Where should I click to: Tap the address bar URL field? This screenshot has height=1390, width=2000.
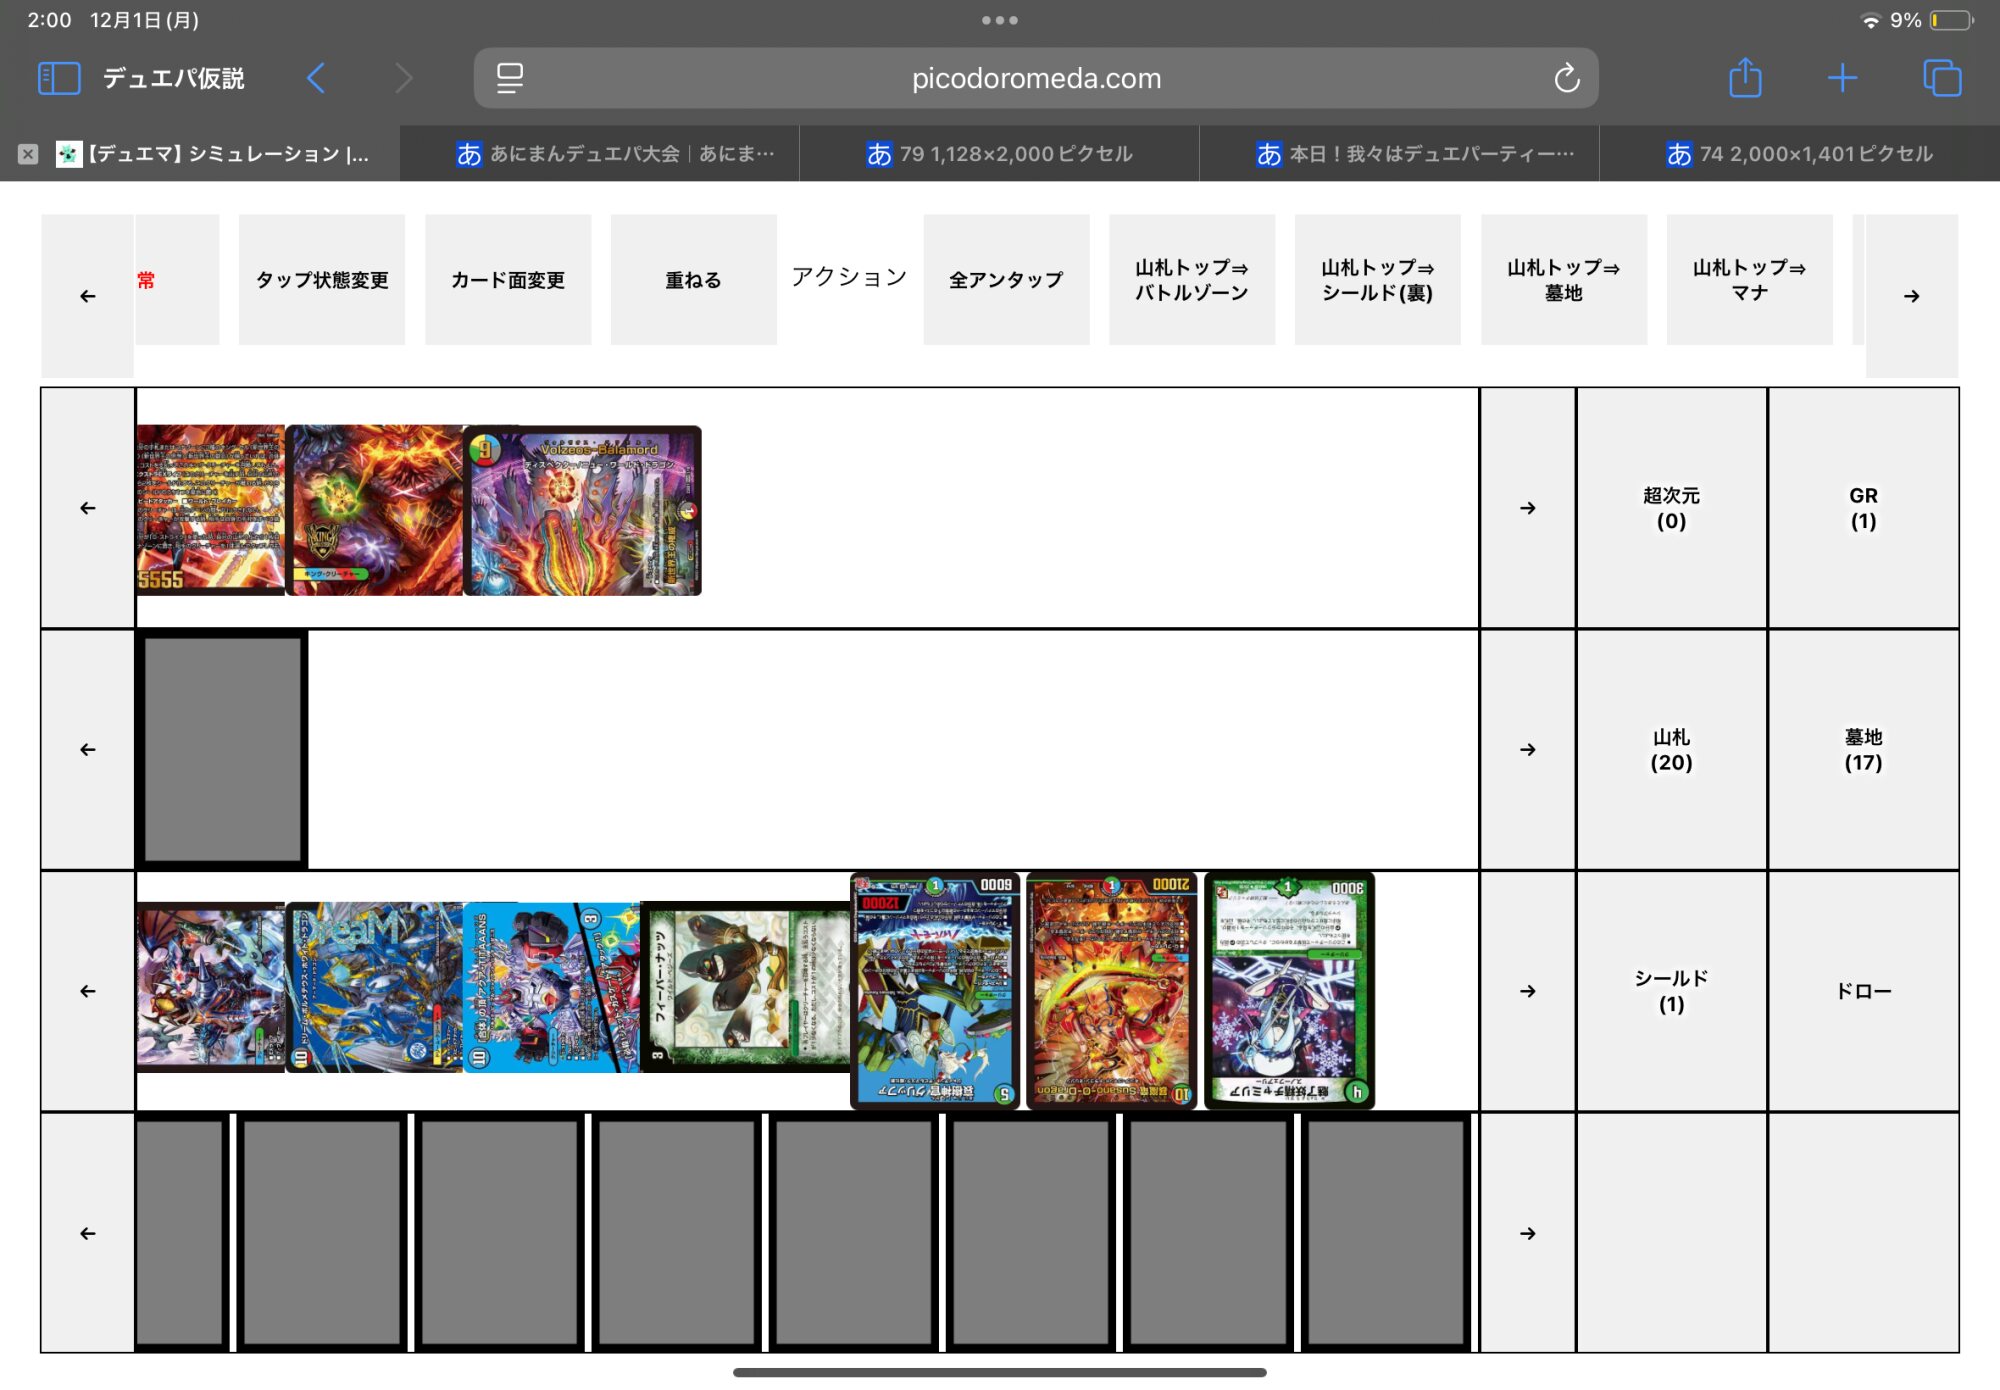click(x=1036, y=78)
